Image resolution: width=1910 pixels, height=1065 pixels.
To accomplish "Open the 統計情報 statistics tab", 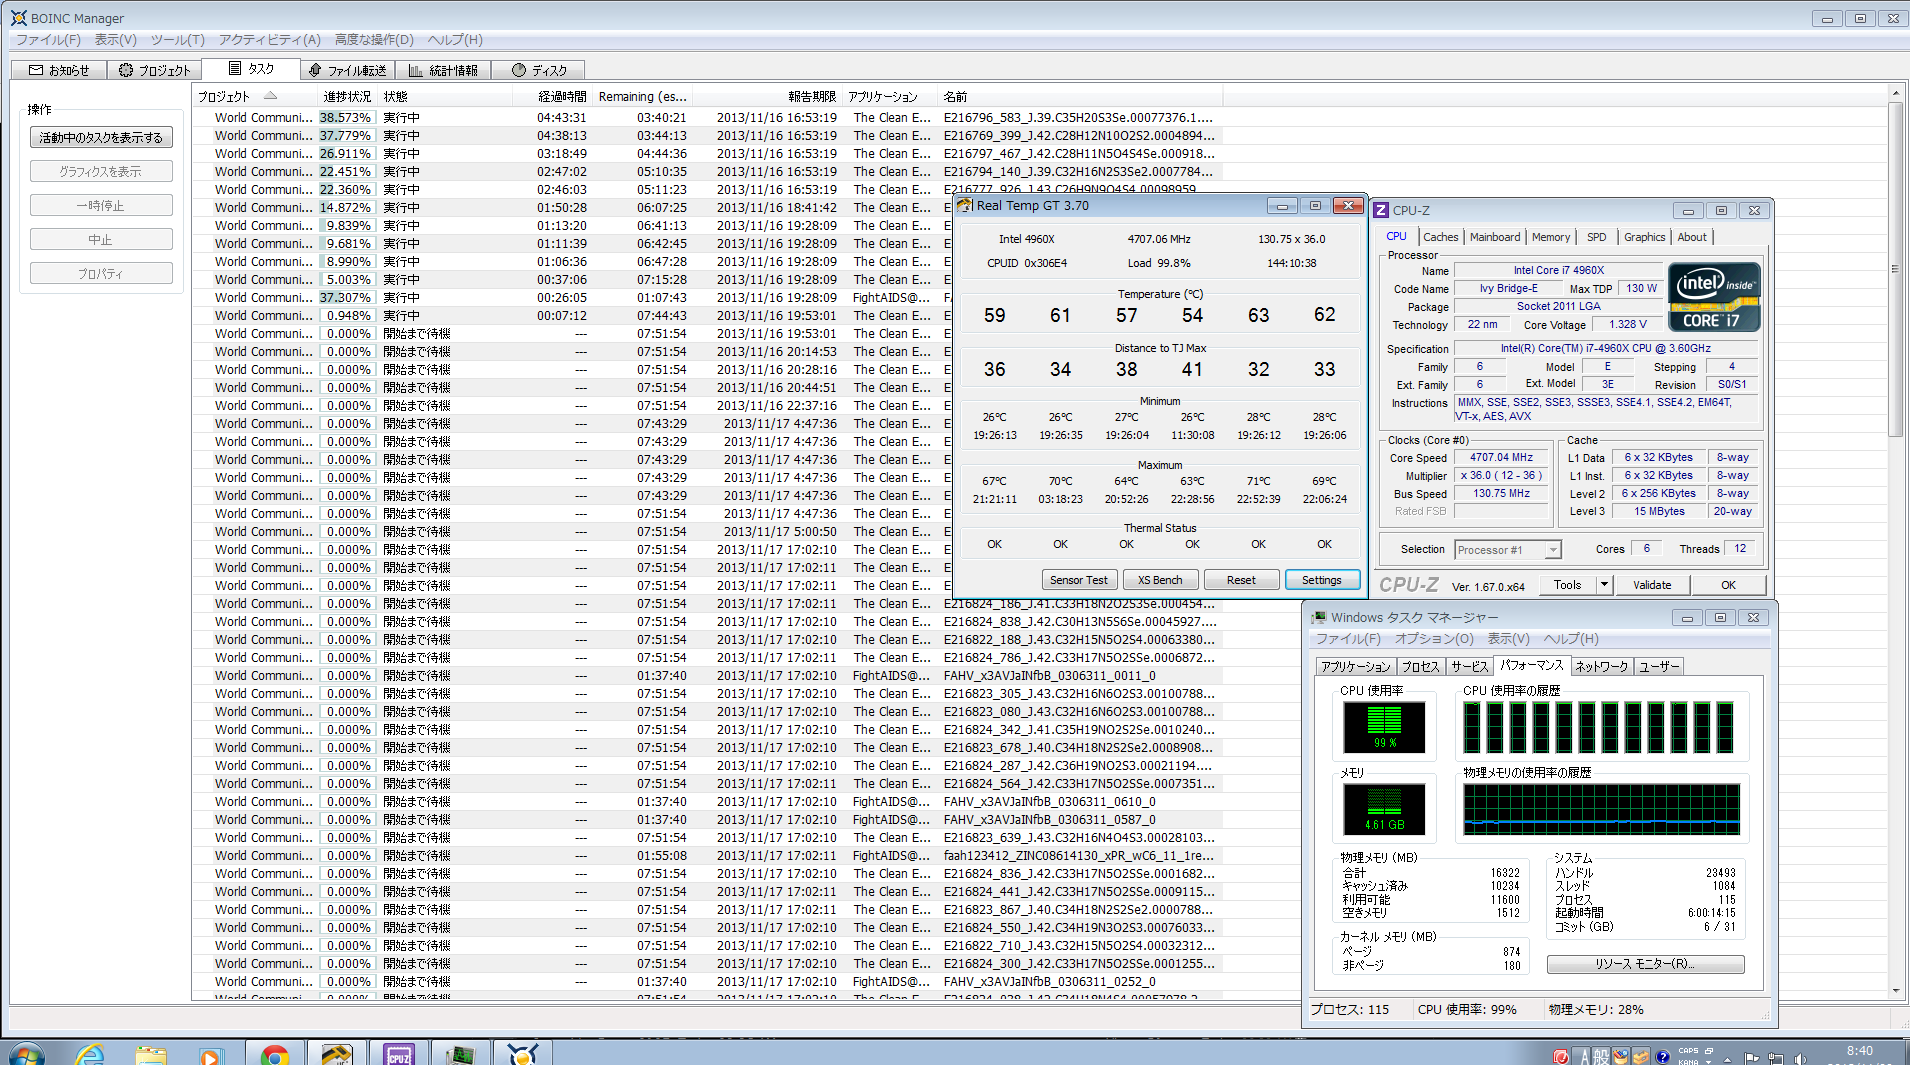I will (443, 70).
